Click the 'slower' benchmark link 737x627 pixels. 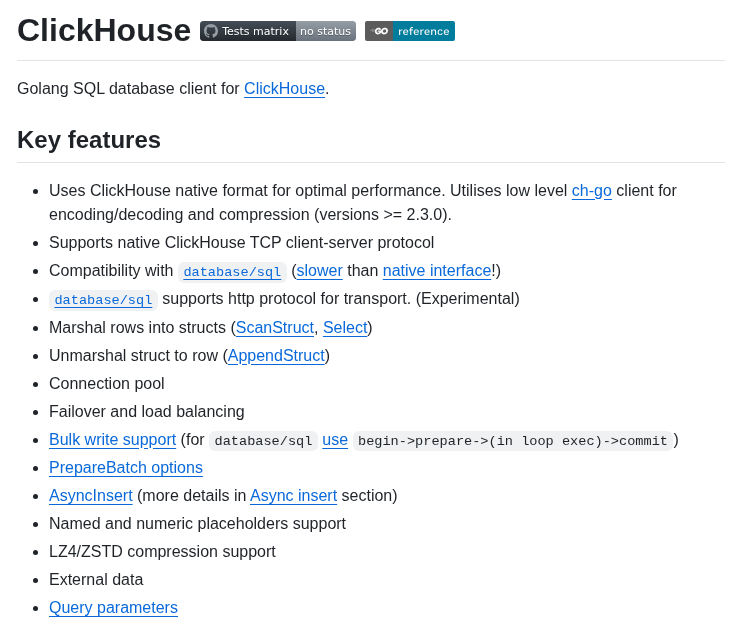pos(320,271)
